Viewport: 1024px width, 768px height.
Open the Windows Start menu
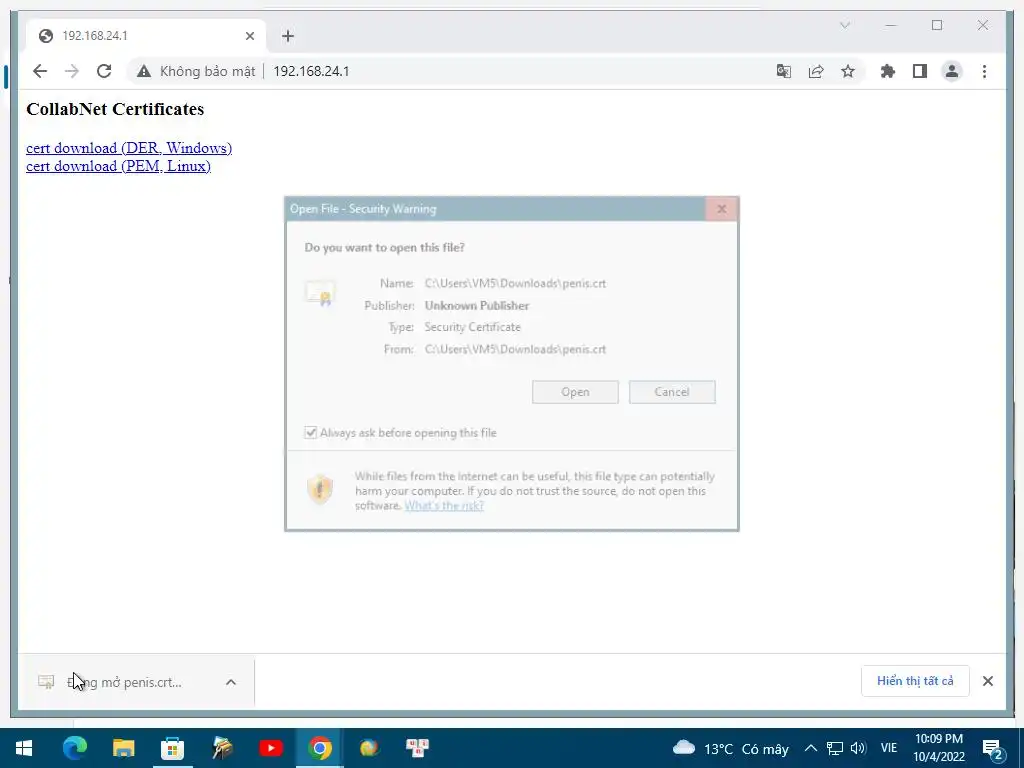(x=24, y=748)
